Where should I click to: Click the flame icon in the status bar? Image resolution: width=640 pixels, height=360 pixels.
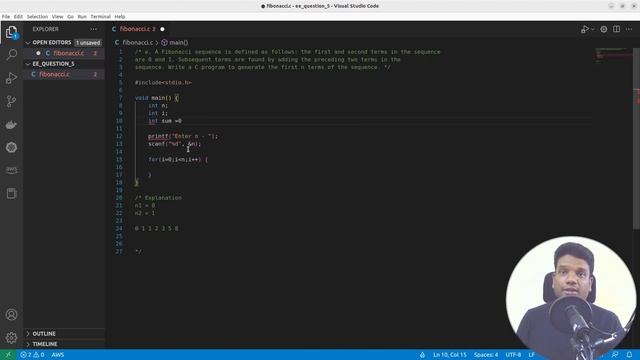pyautogui.click(x=422, y=355)
